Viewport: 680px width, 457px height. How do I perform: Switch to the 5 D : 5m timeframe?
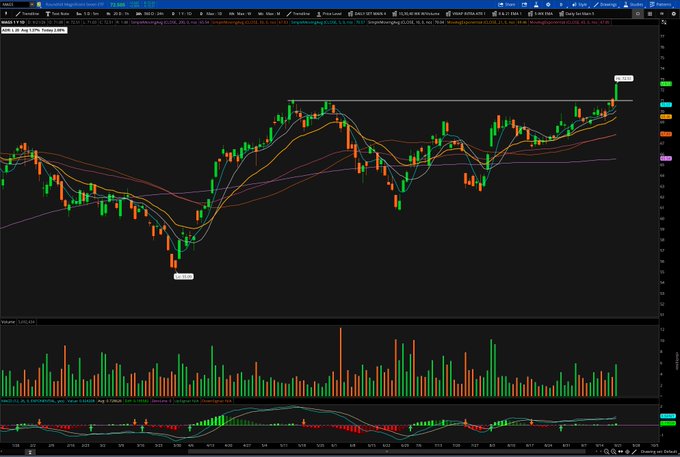[87, 13]
